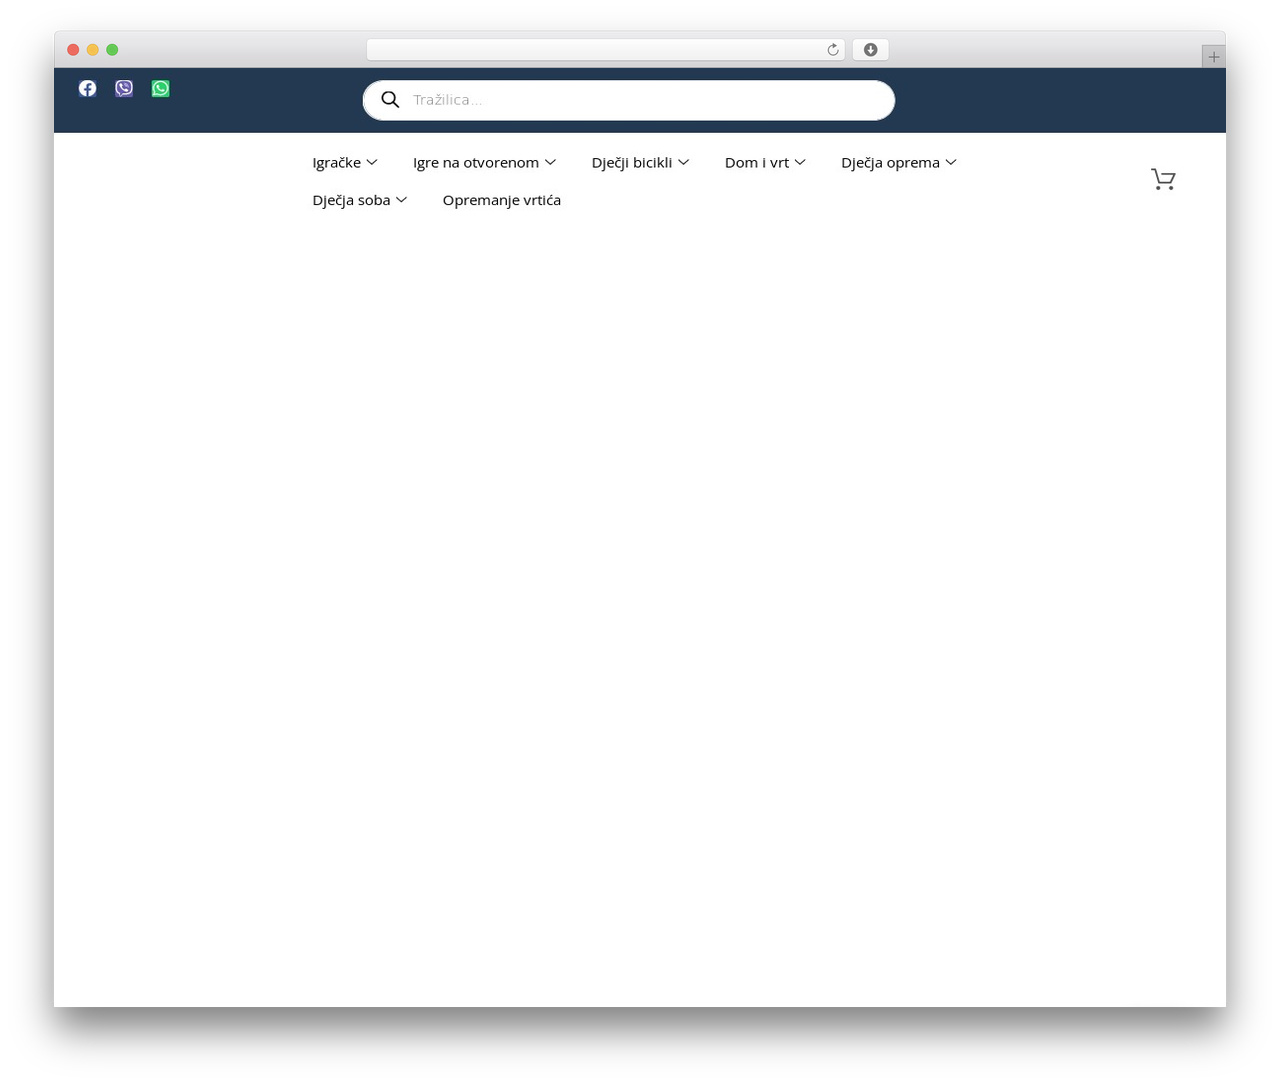Open the shopping cart
Screen dimensions: 1280x1084
coord(1163,179)
